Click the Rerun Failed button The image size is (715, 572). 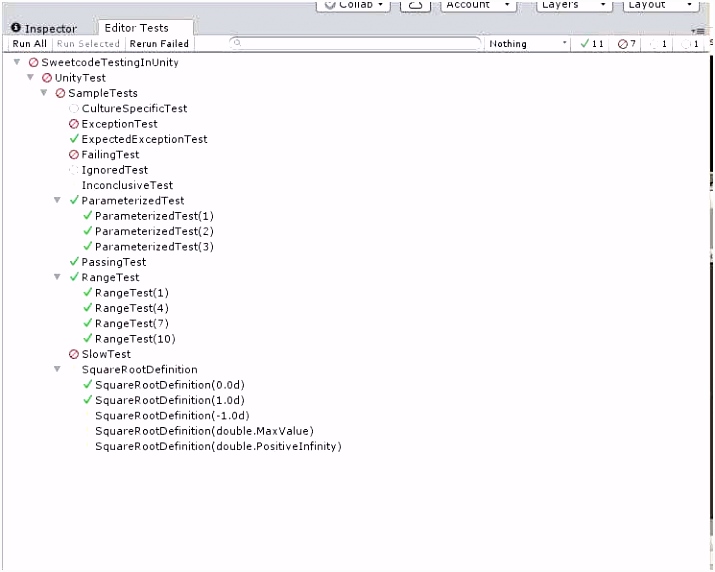(159, 44)
